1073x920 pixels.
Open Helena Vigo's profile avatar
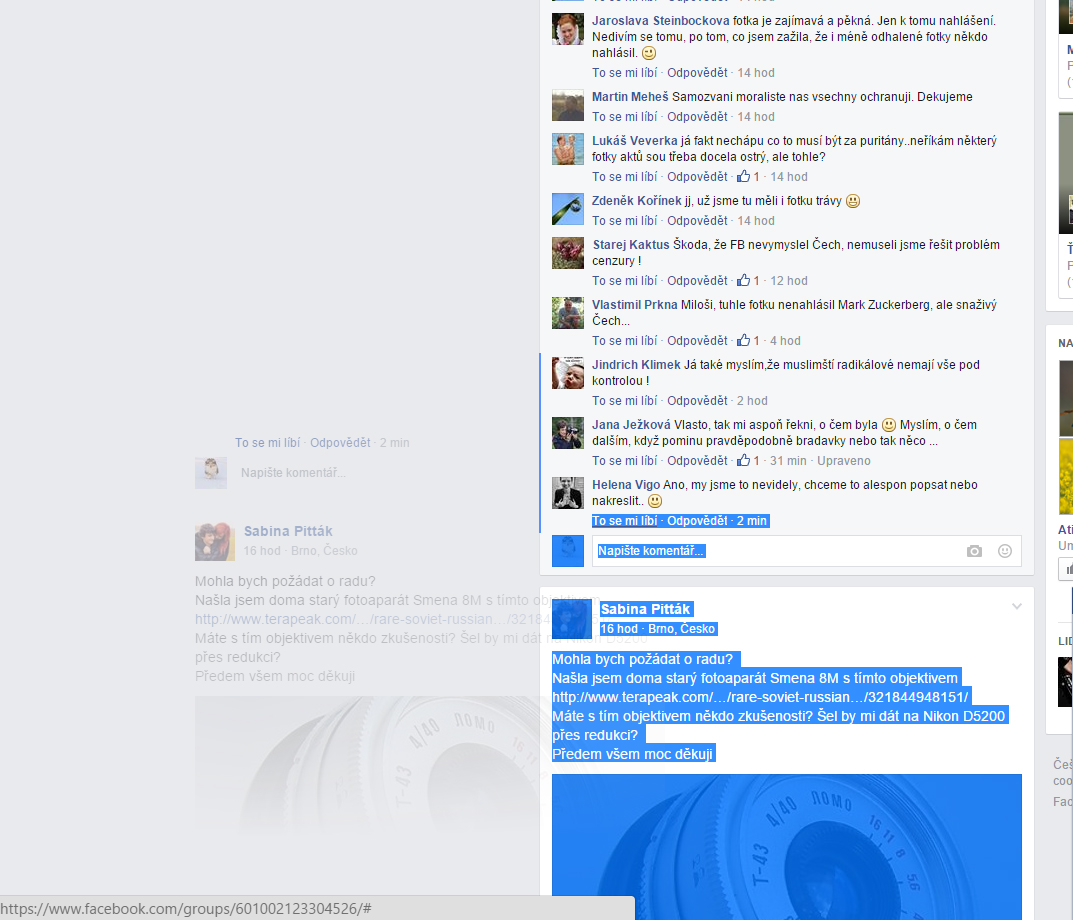click(568, 494)
